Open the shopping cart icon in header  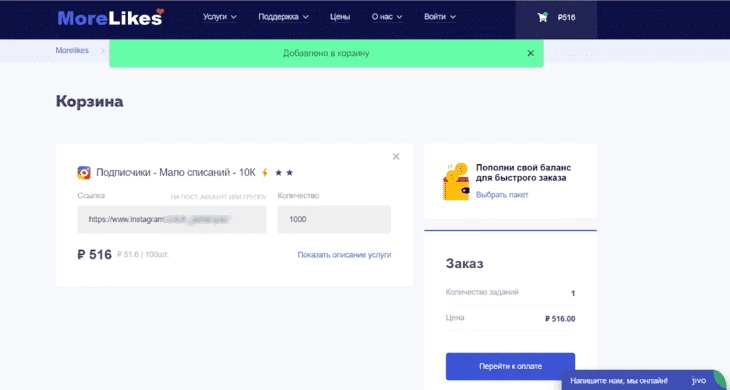(542, 17)
